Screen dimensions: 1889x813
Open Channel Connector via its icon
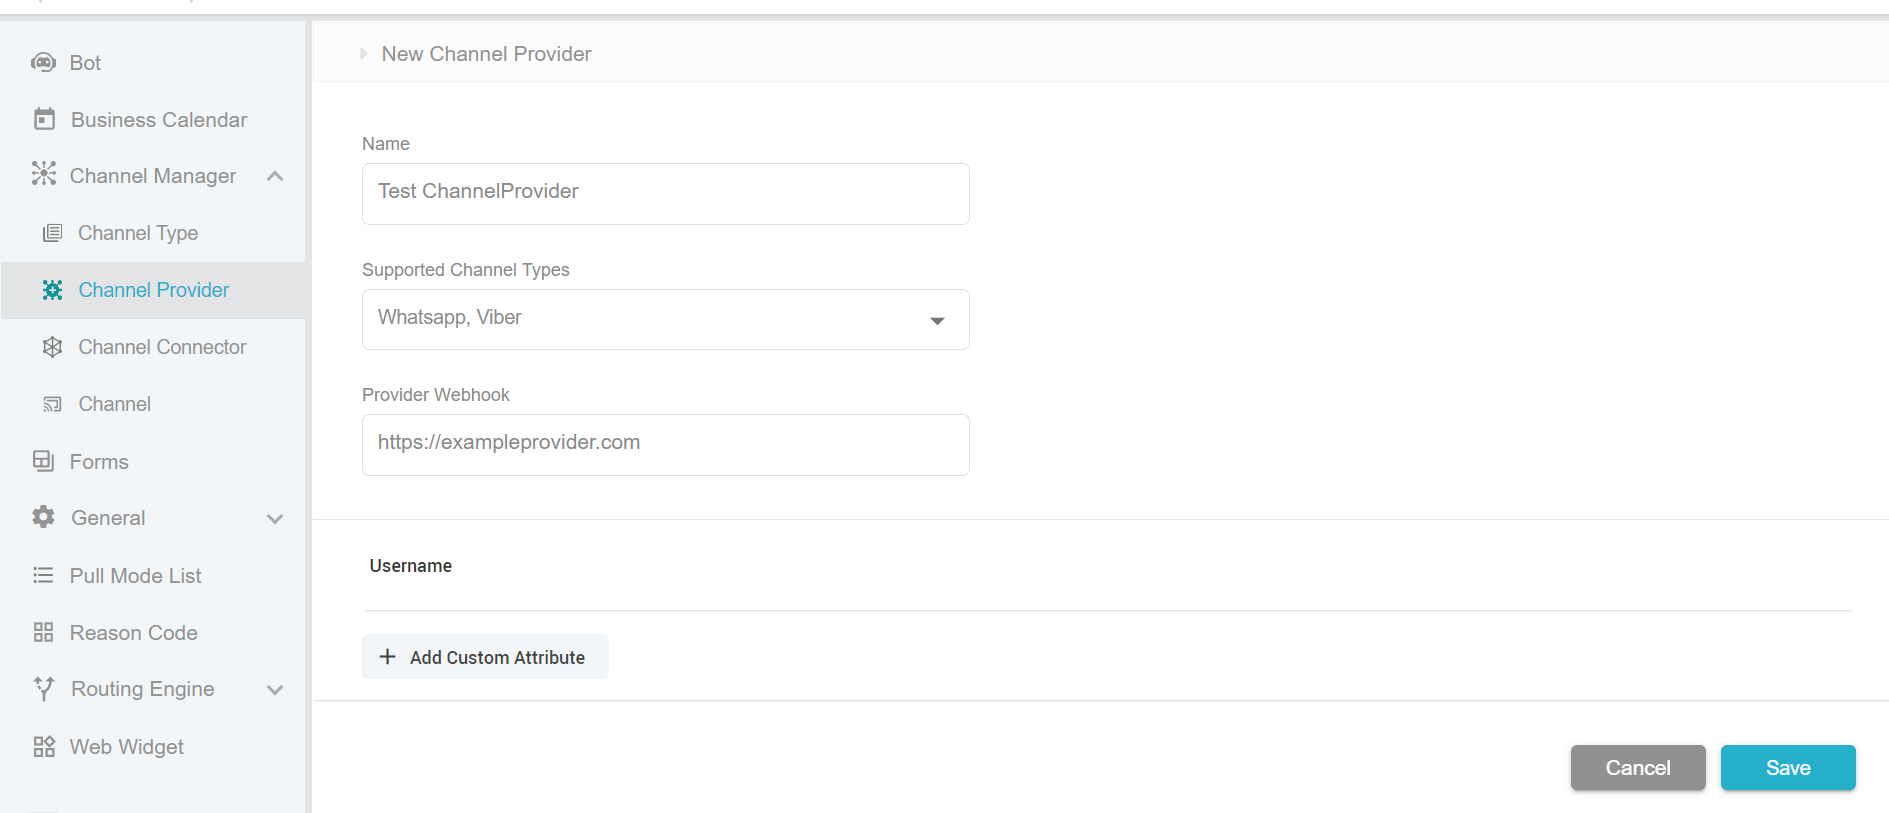tap(52, 347)
